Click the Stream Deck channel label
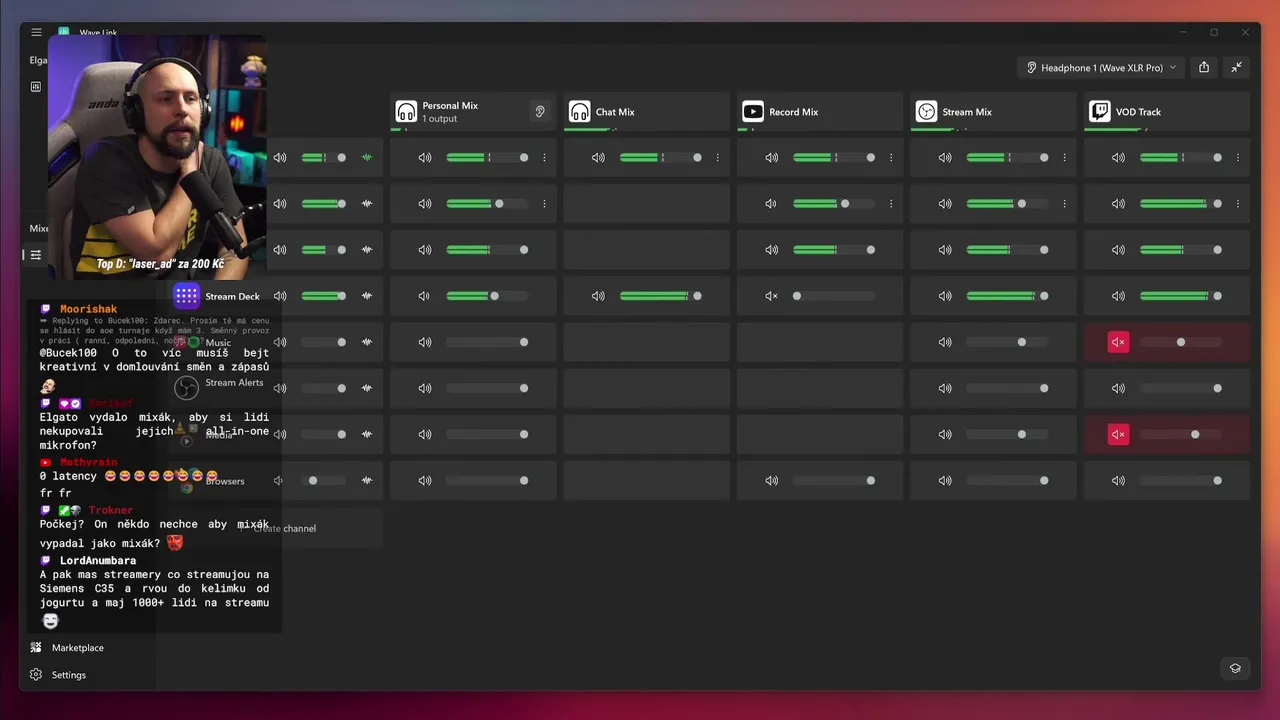Image resolution: width=1280 pixels, height=720 pixels. (232, 296)
